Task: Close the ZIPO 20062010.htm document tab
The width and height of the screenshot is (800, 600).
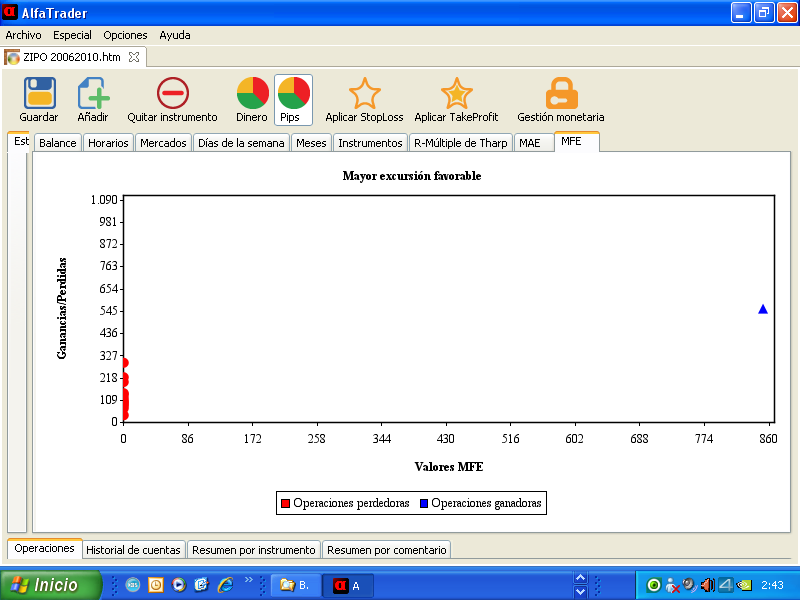Action: (x=134, y=57)
